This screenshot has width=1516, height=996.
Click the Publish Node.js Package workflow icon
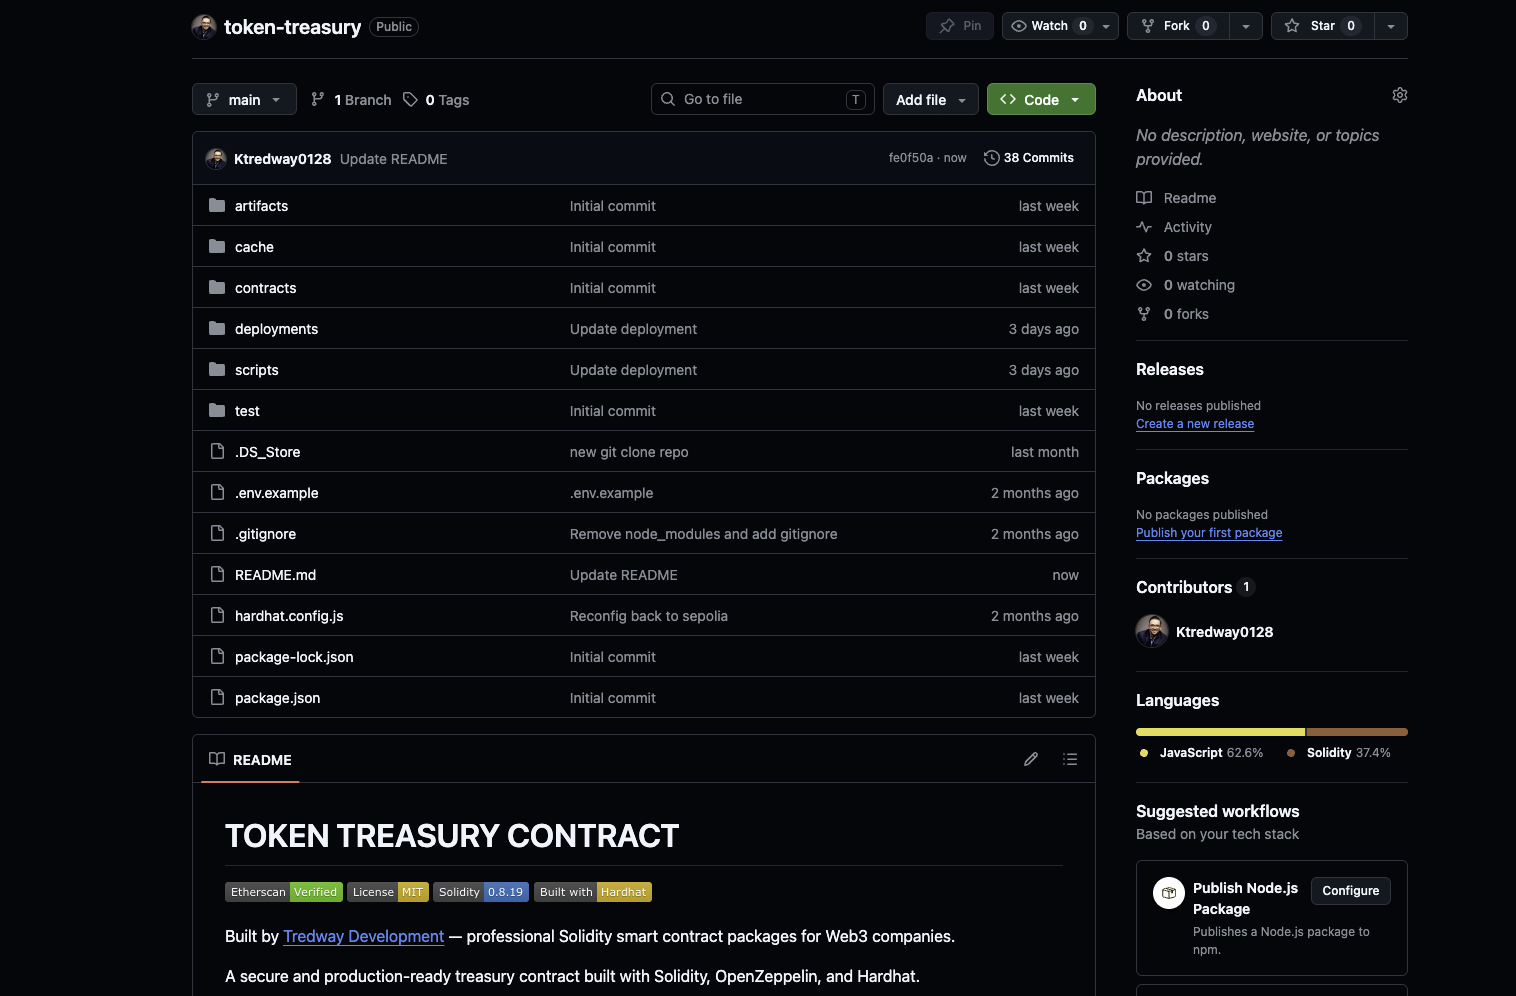pyautogui.click(x=1169, y=893)
